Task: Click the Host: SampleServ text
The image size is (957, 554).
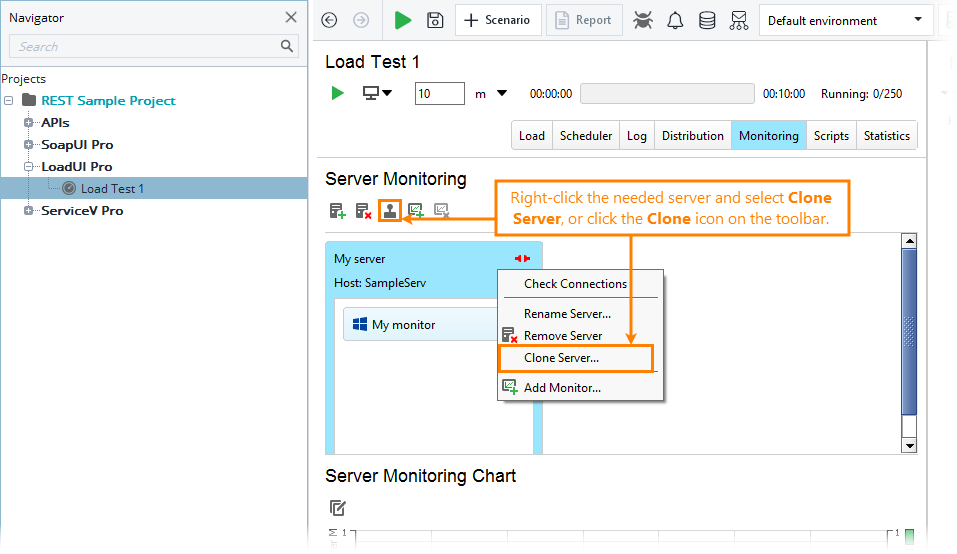Action: (x=380, y=282)
